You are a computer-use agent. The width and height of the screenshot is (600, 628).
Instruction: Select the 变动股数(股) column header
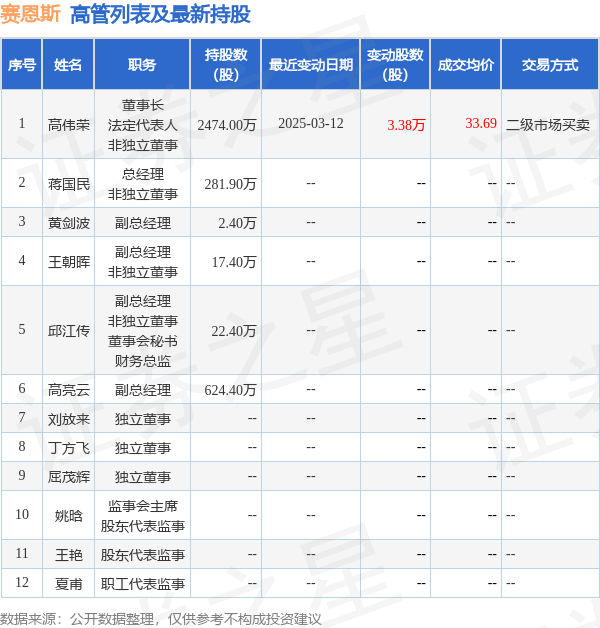click(x=395, y=64)
